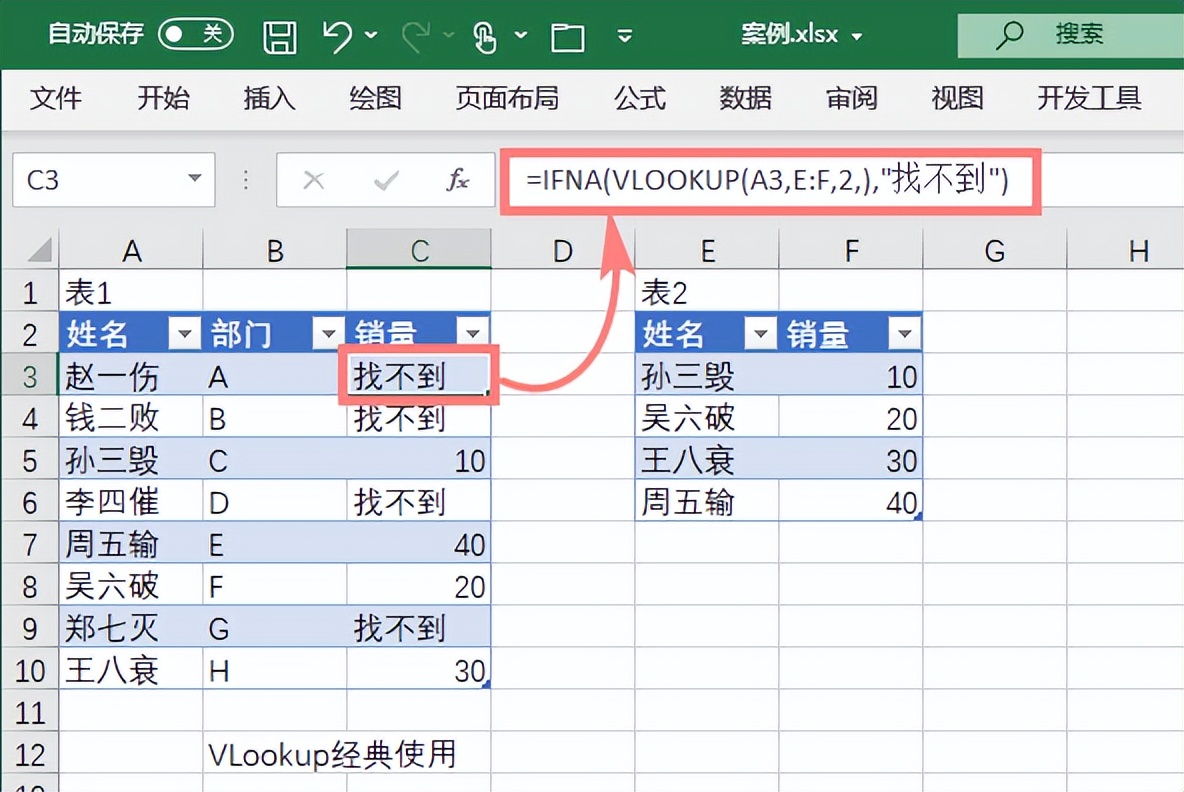Switch to the 插入 ribbon tab
This screenshot has width=1184, height=792.
[x=269, y=98]
